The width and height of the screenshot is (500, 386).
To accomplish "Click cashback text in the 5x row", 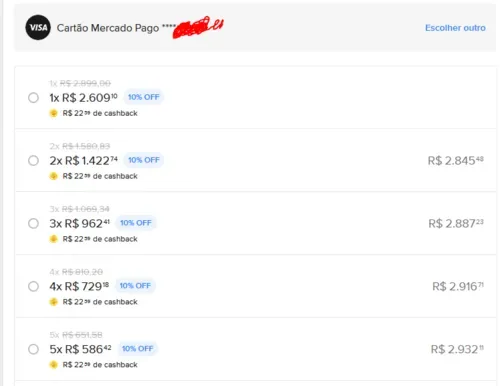I will tap(100, 365).
